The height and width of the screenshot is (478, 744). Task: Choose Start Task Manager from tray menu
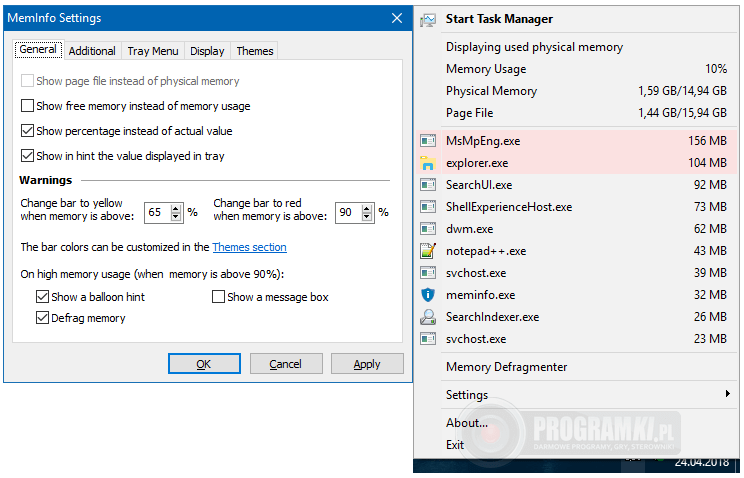click(x=577, y=19)
